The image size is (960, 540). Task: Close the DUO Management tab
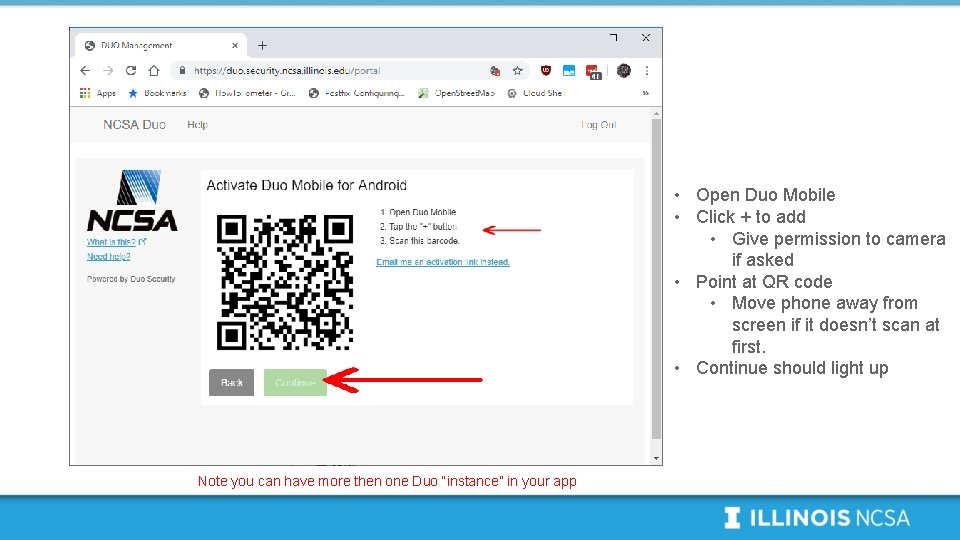[x=234, y=45]
